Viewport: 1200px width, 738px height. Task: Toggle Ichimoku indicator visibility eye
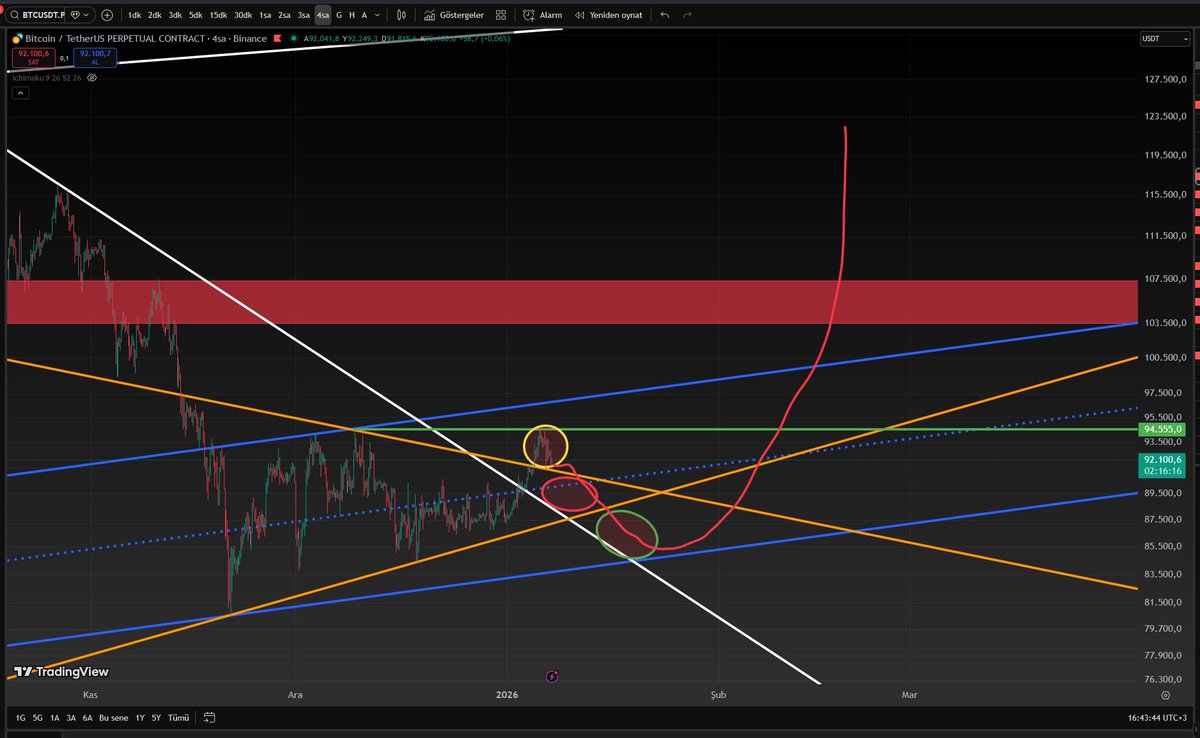coord(92,77)
